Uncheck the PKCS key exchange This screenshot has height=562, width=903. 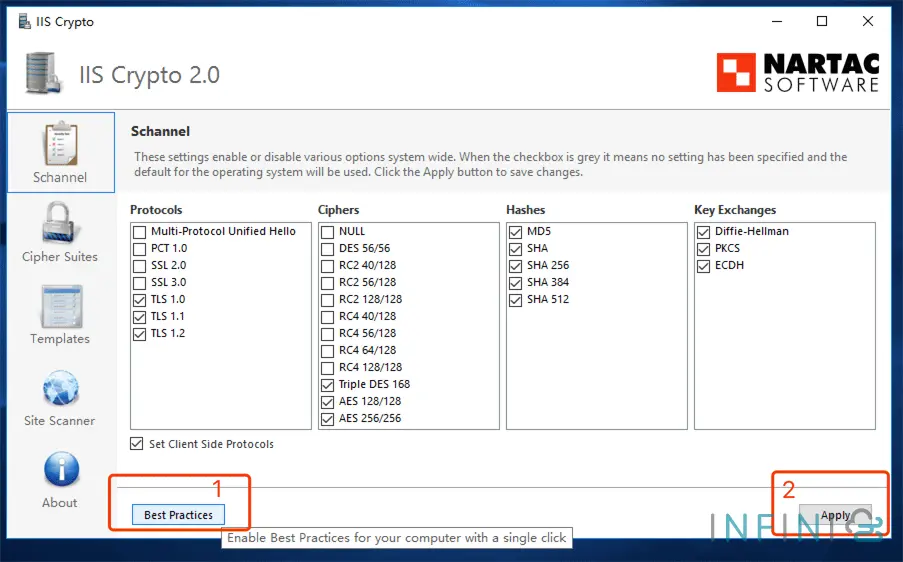click(703, 249)
